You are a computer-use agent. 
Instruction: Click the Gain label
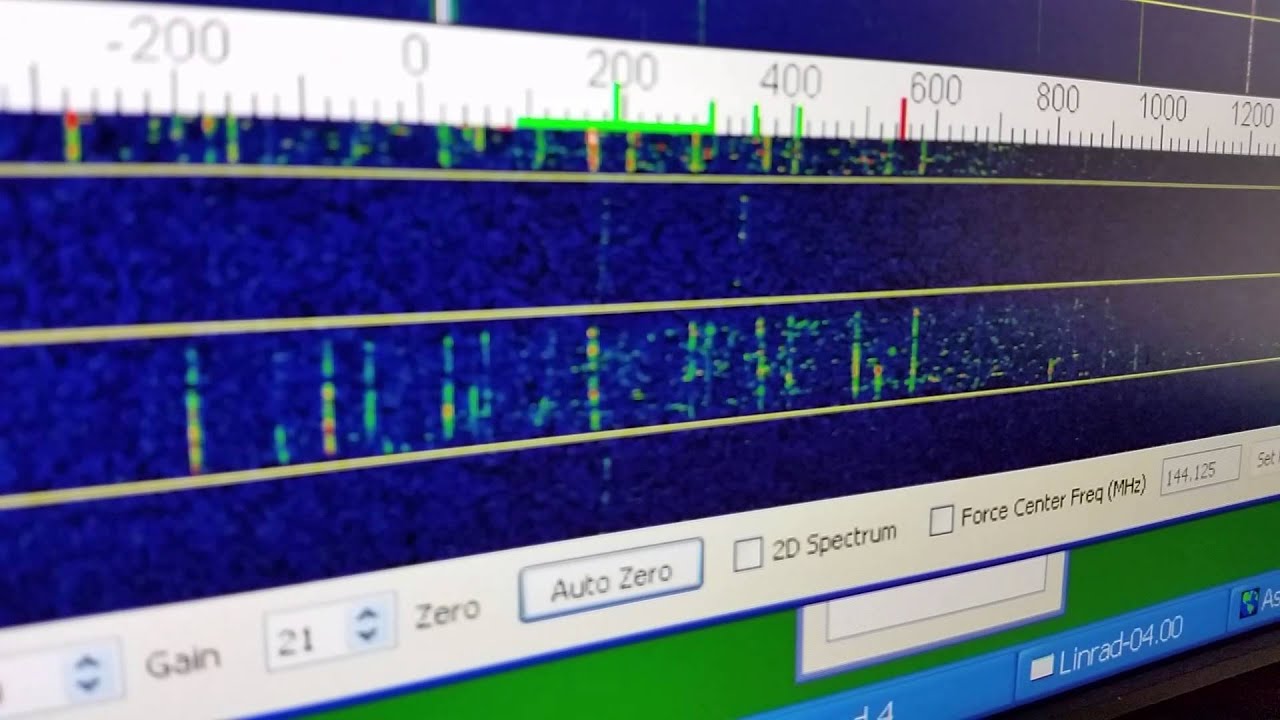pyautogui.click(x=182, y=661)
